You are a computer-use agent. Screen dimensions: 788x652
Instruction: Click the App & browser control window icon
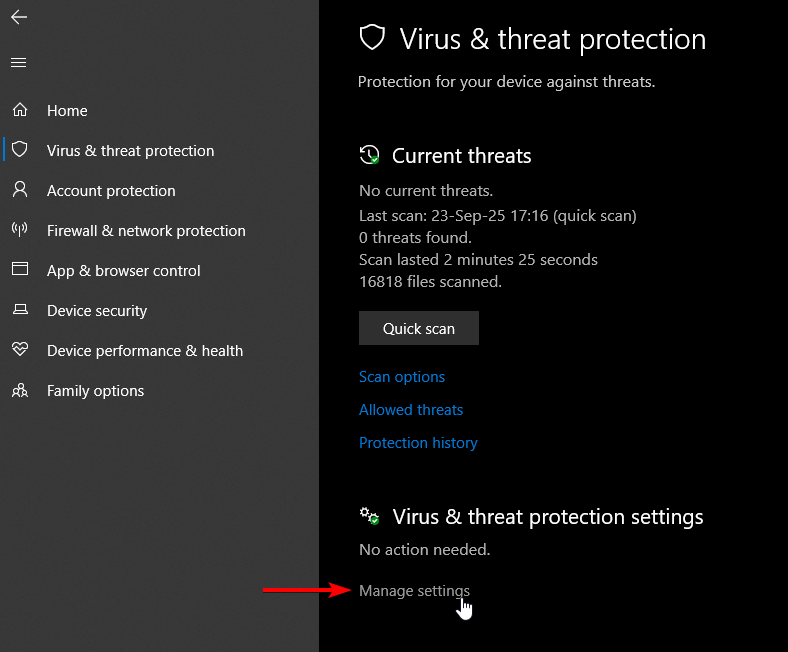coord(20,270)
